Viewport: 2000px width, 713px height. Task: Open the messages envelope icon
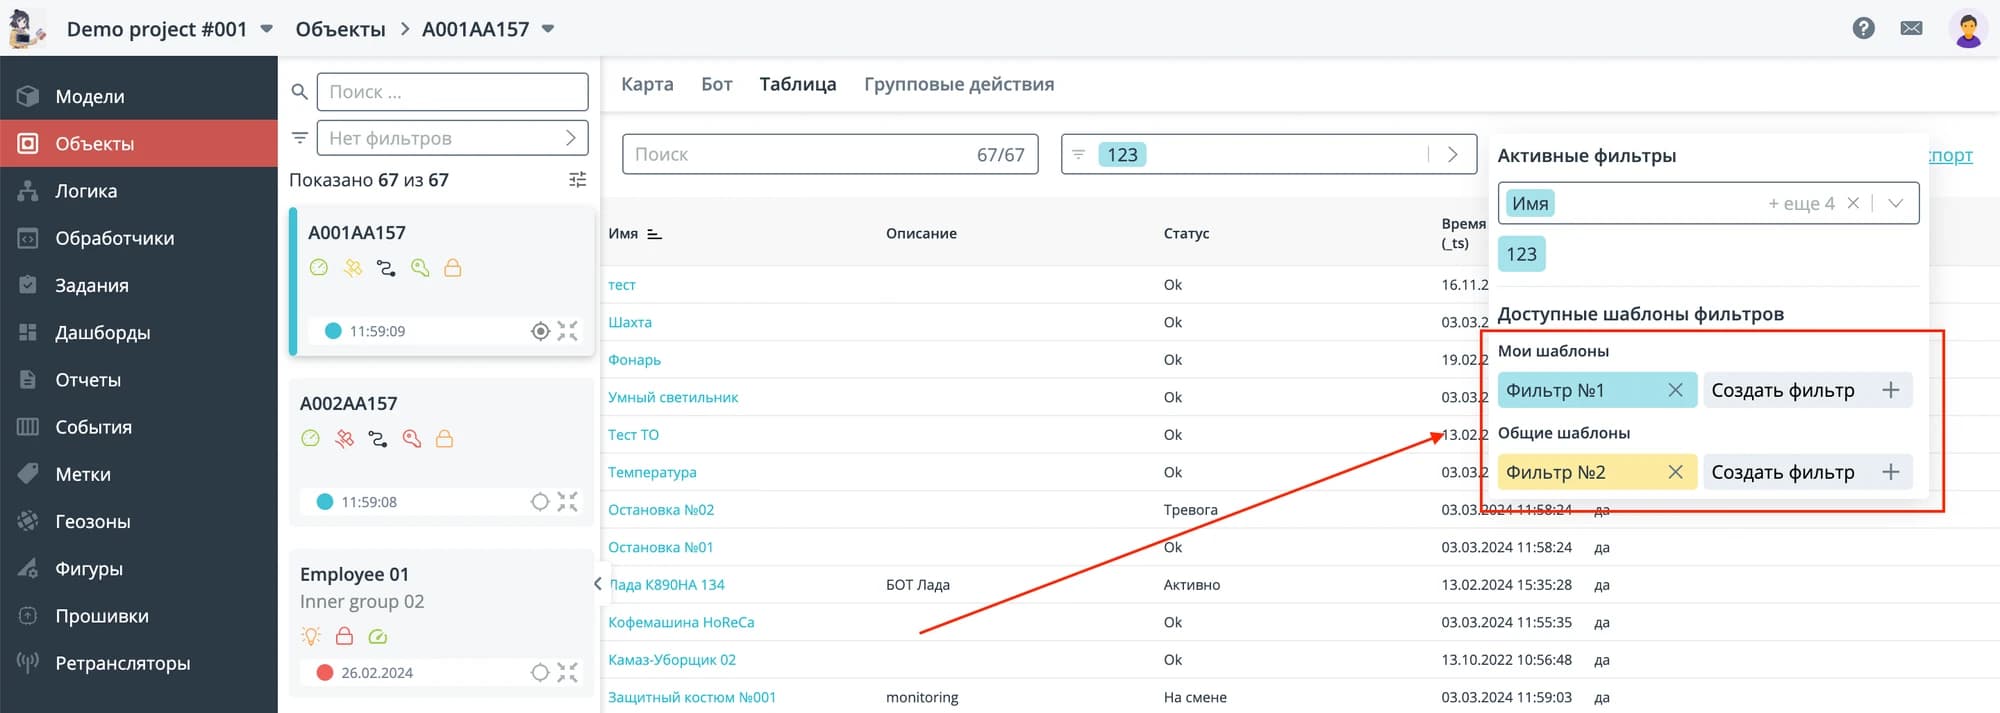(1911, 28)
